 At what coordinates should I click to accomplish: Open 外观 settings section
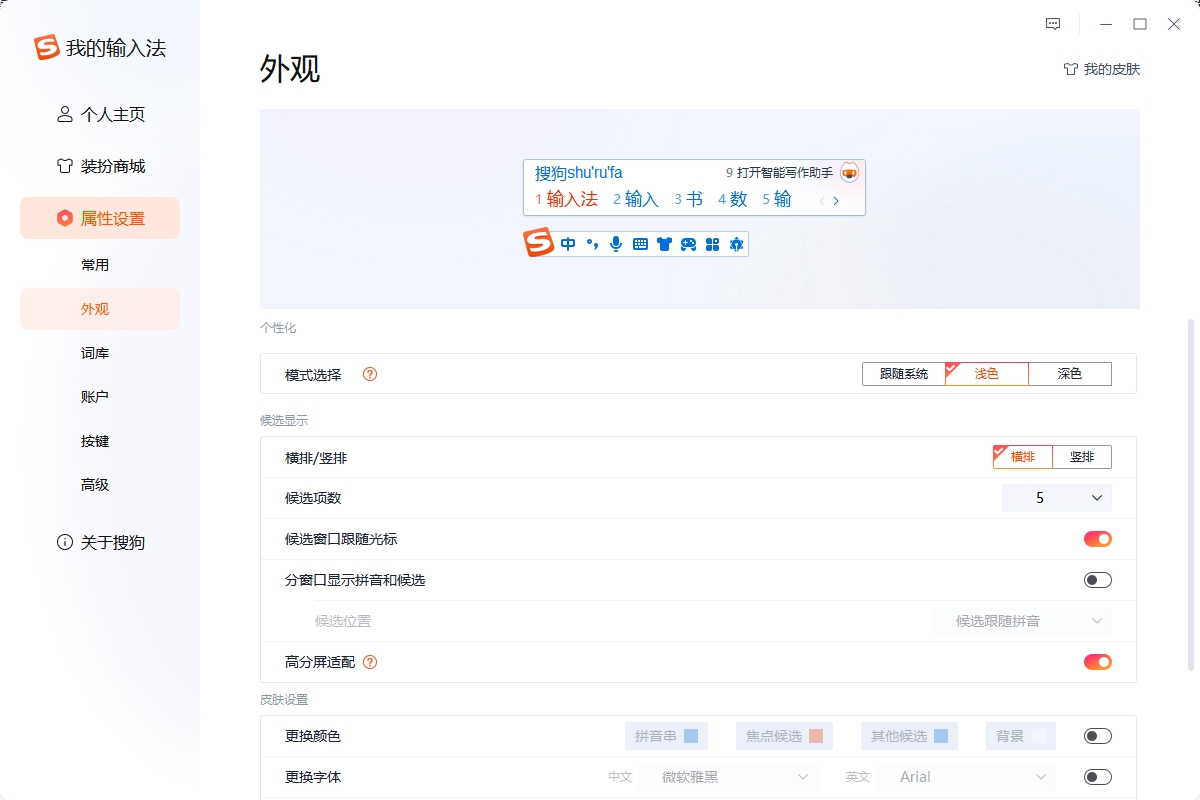click(x=100, y=309)
